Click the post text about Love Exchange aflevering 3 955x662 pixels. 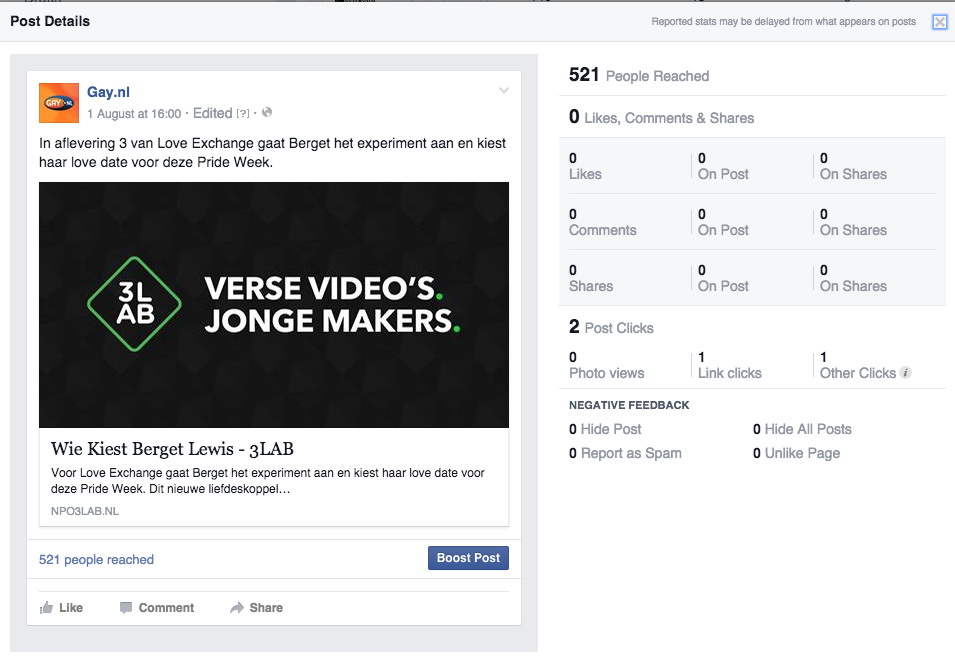272,153
